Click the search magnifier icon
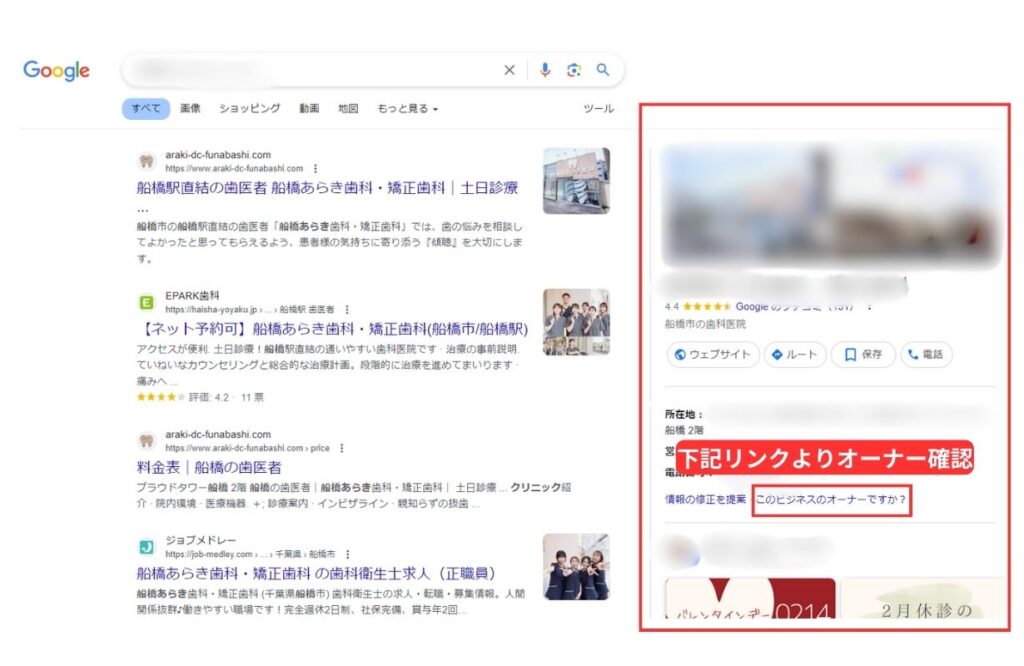 (603, 70)
